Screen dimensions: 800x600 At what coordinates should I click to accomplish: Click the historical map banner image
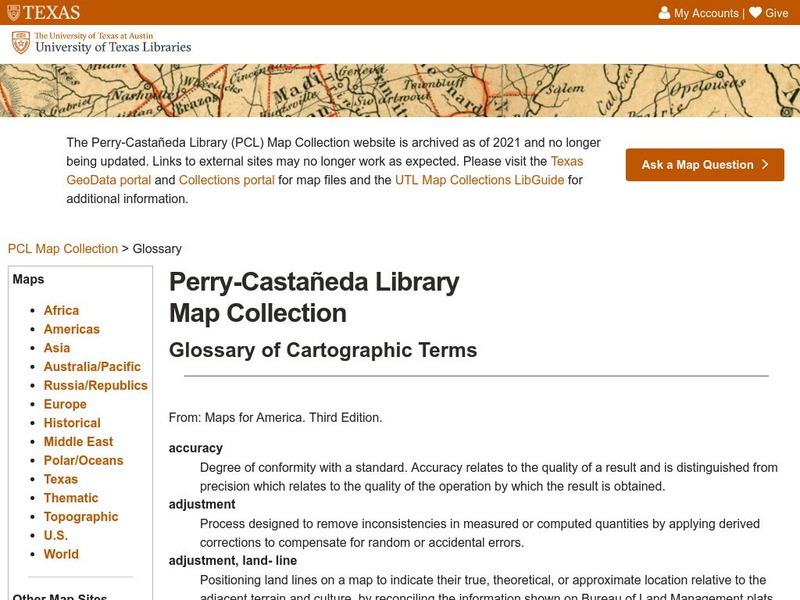(x=400, y=90)
